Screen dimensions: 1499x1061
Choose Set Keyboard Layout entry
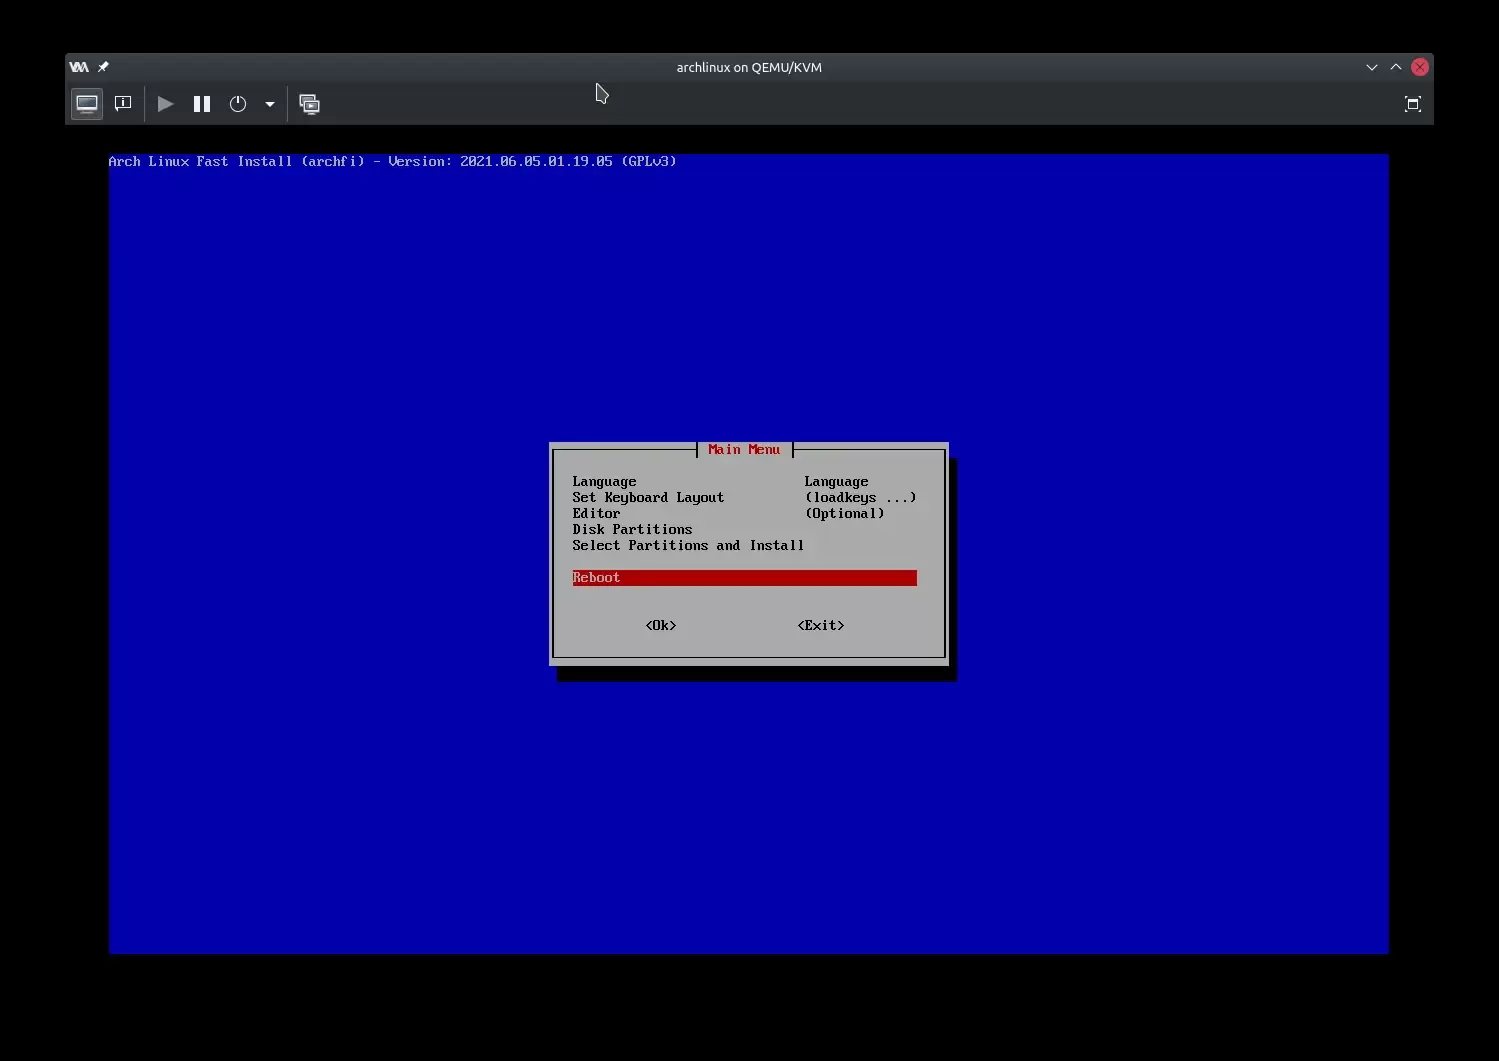point(648,498)
